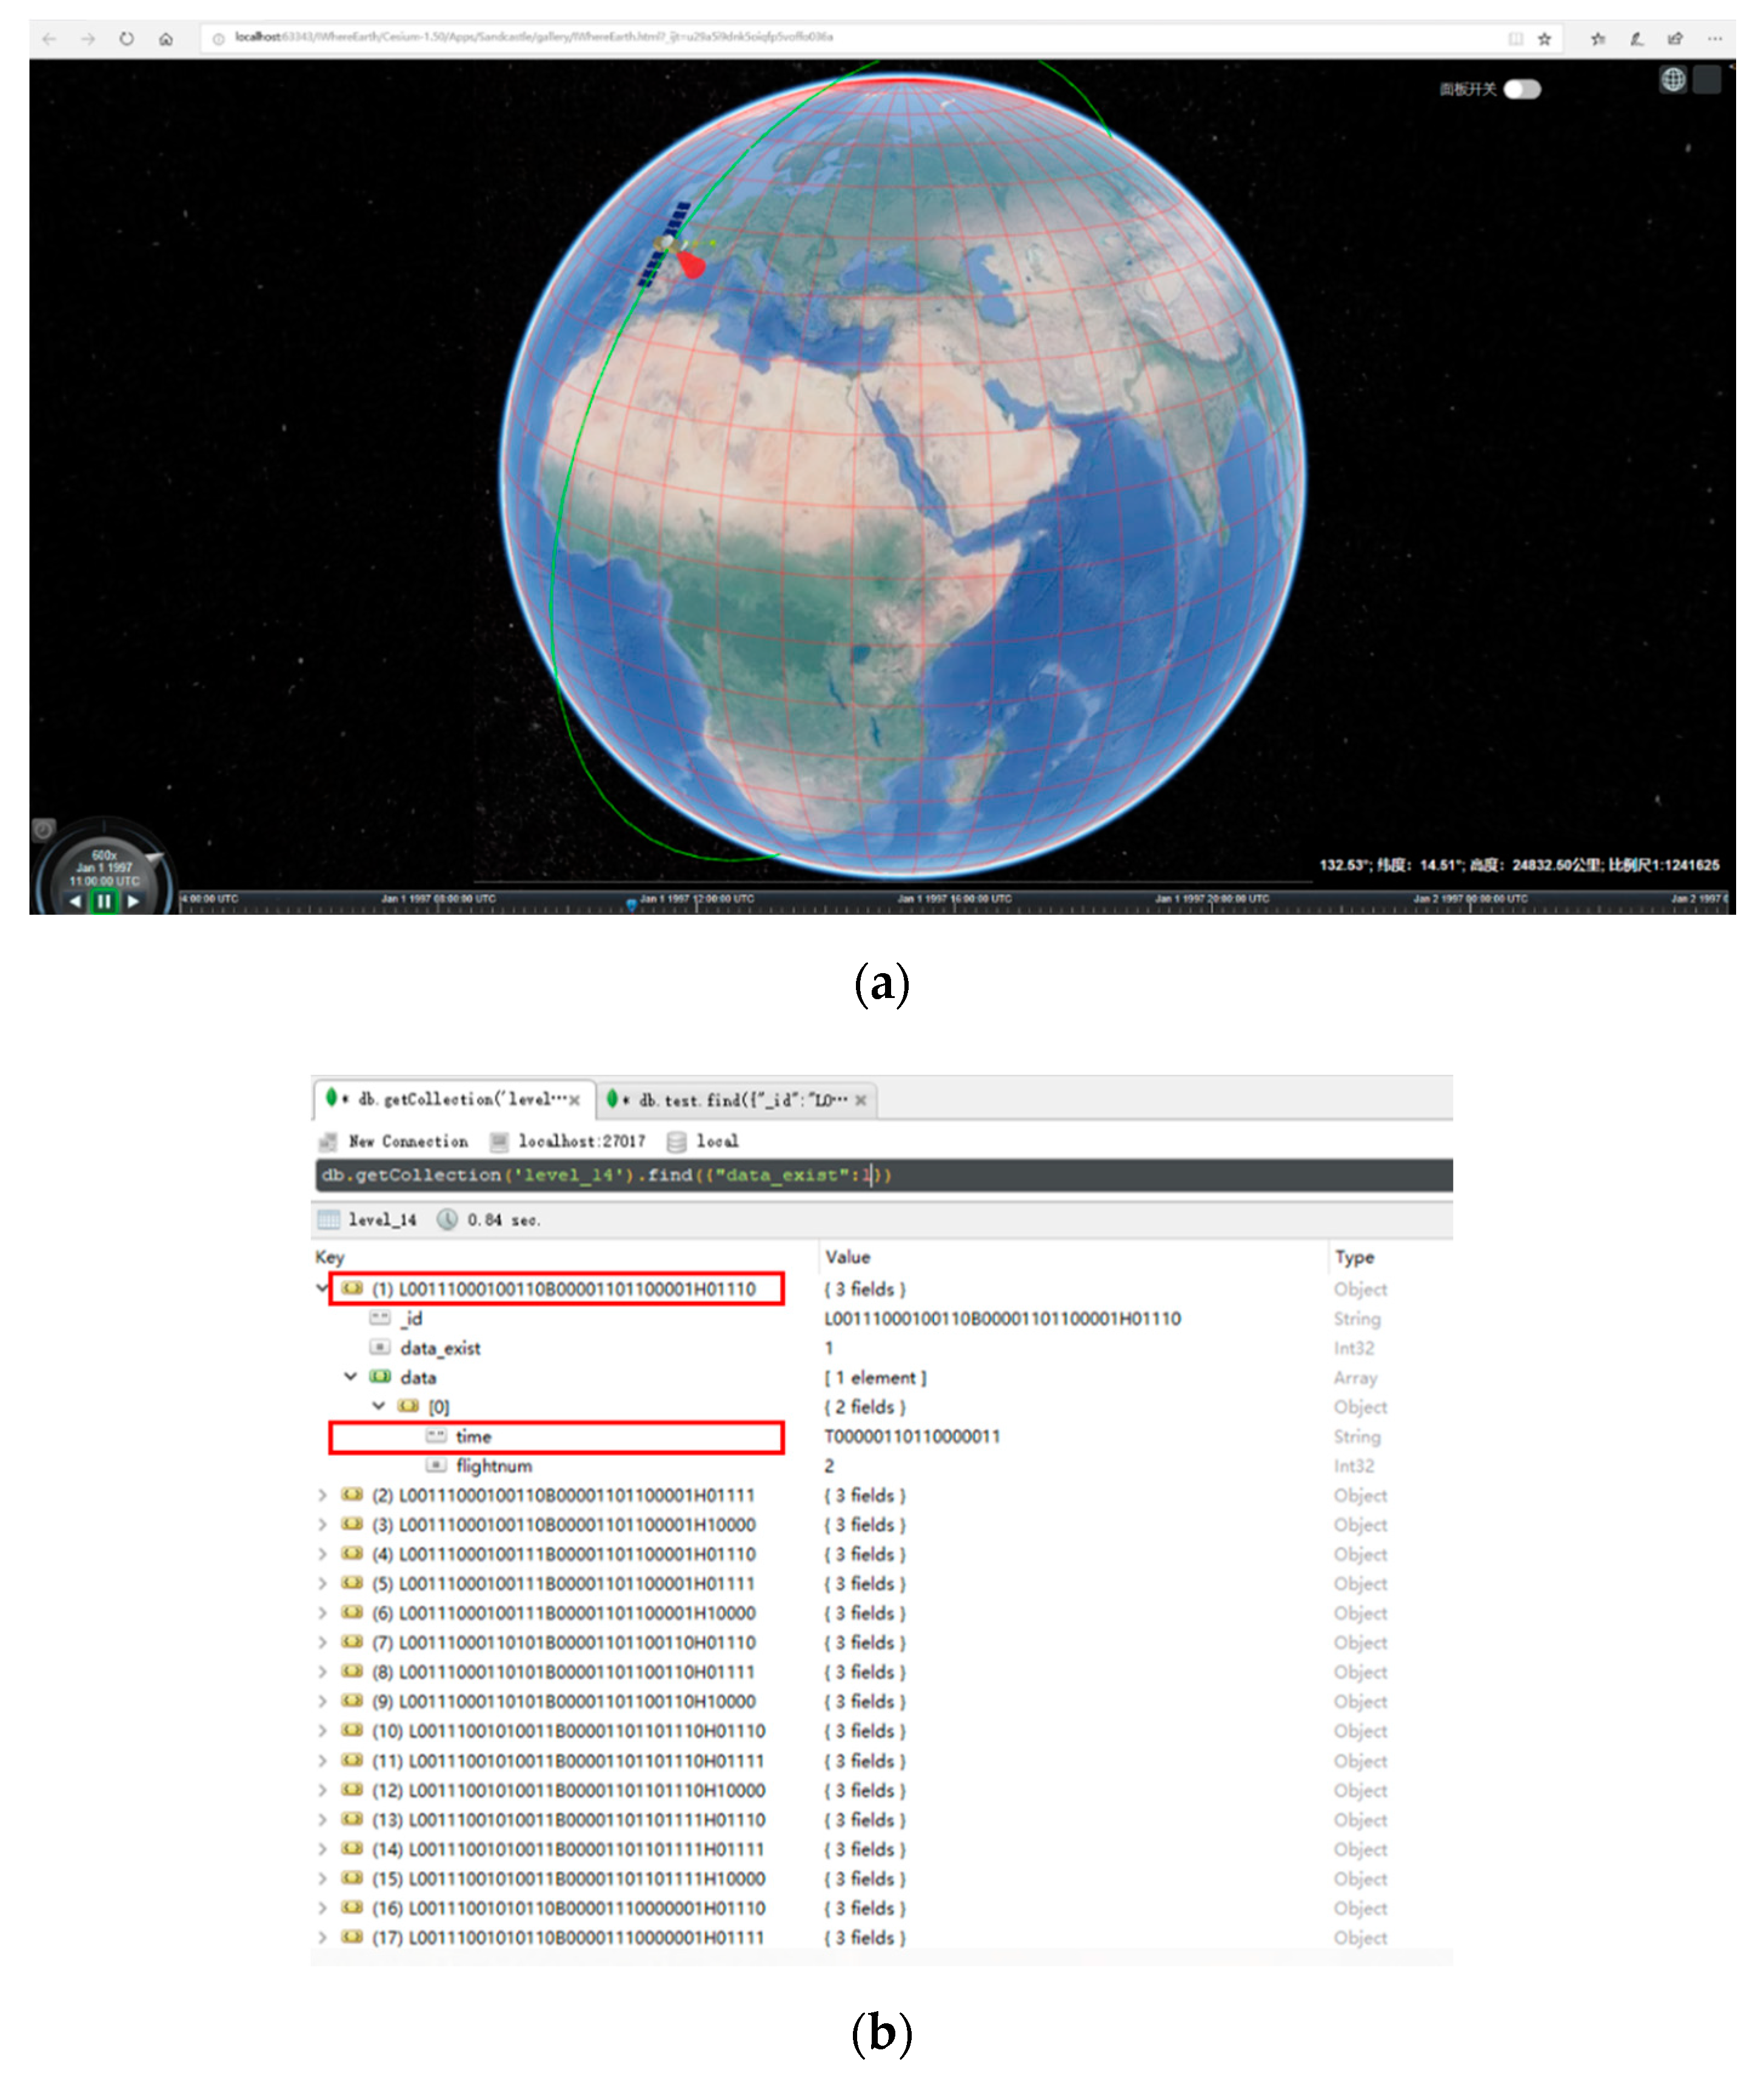This screenshot has height=2073, width=1764.
Task: Pause the Cesium animation
Action: [x=104, y=901]
